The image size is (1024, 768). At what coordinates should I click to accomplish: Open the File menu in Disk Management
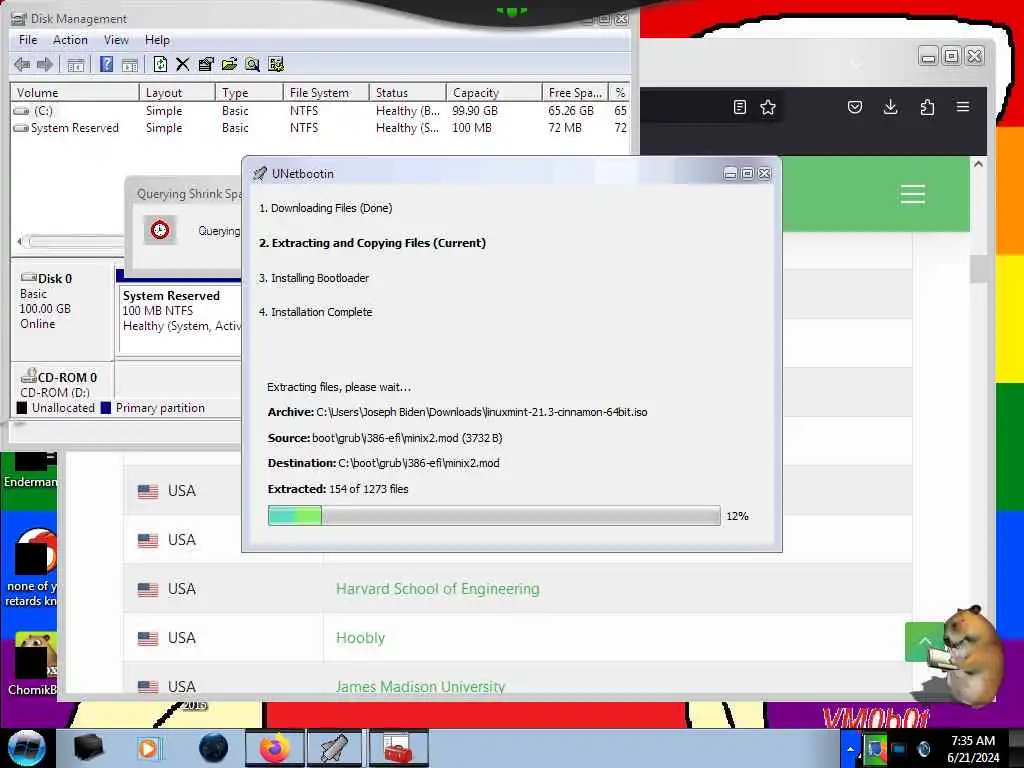click(x=28, y=40)
